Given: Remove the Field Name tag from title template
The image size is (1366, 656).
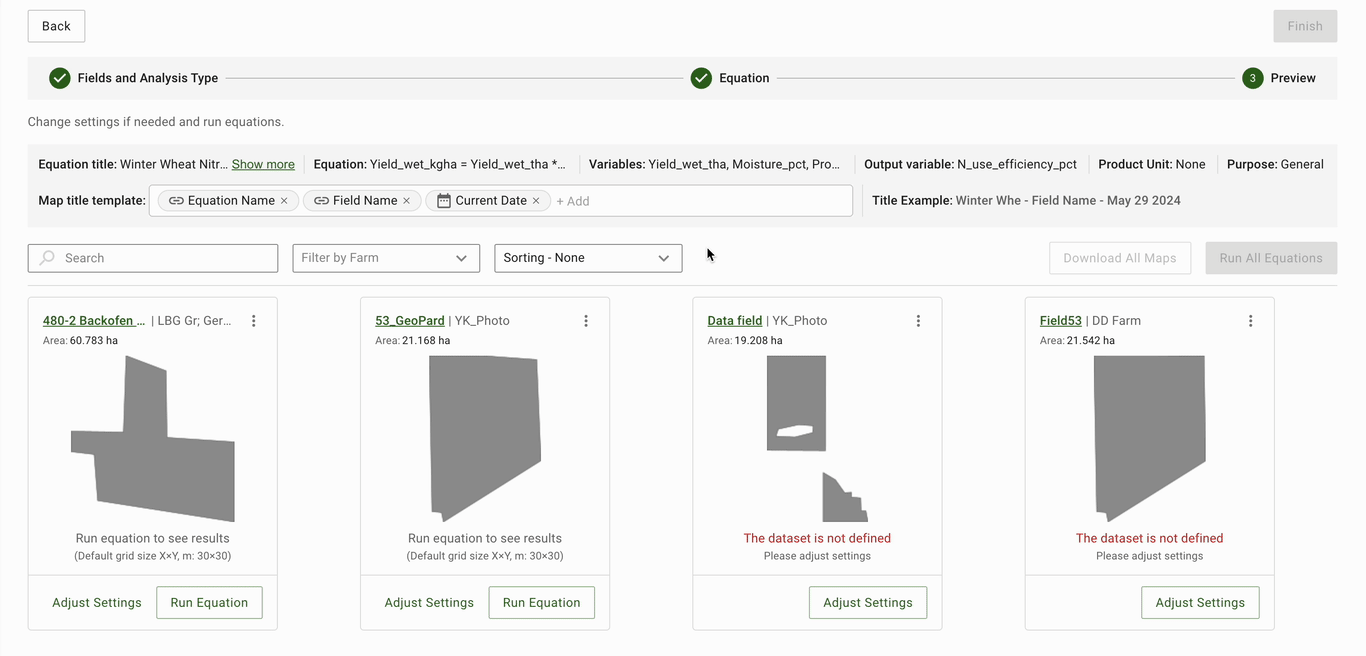Looking at the screenshot, I should pyautogui.click(x=406, y=201).
